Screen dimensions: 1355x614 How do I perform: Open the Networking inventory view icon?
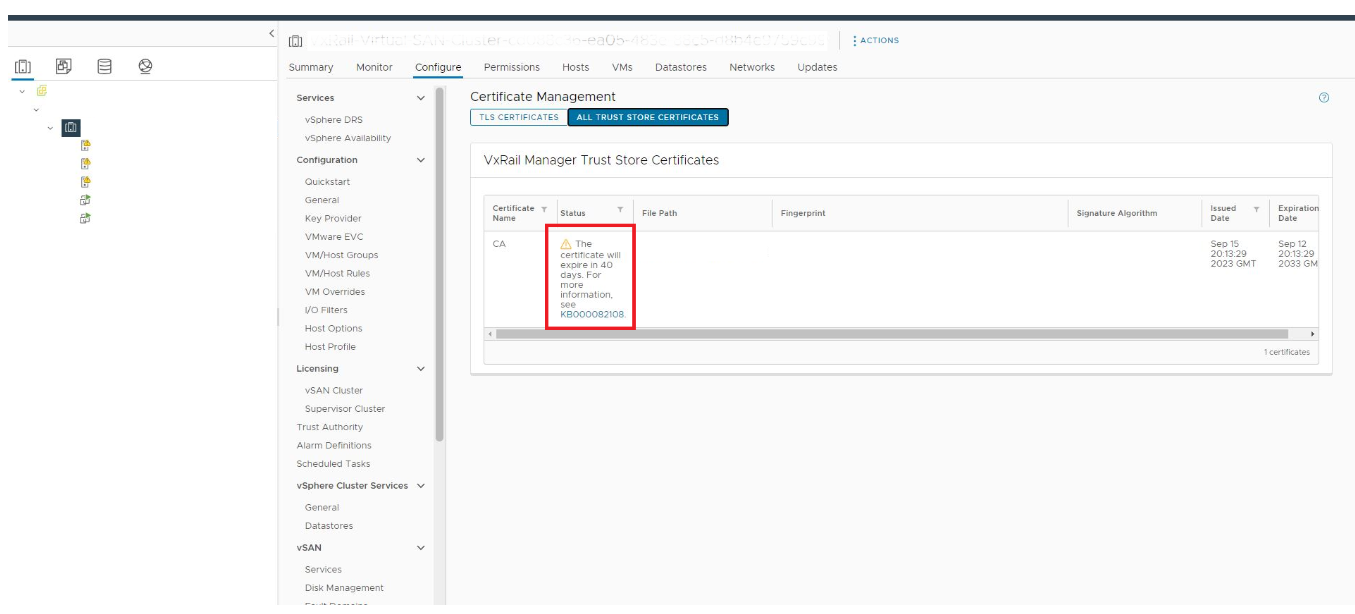tap(145, 67)
